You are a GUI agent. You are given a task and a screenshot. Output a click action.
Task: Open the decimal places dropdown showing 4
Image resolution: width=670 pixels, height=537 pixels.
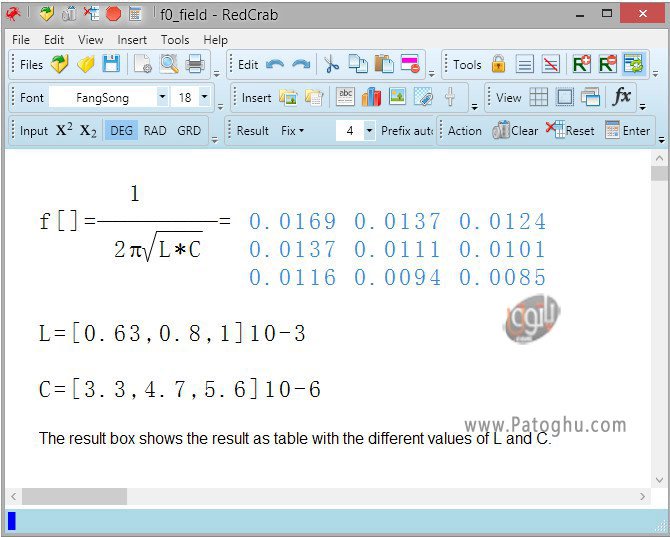370,130
